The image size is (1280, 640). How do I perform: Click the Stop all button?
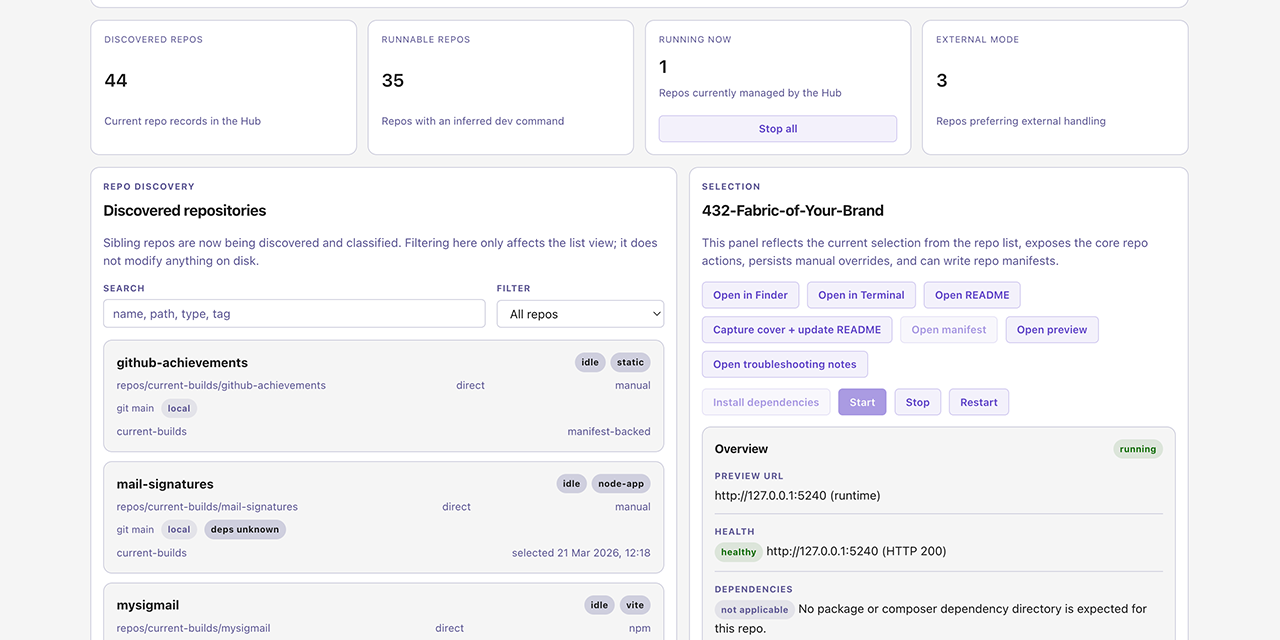(x=777, y=129)
